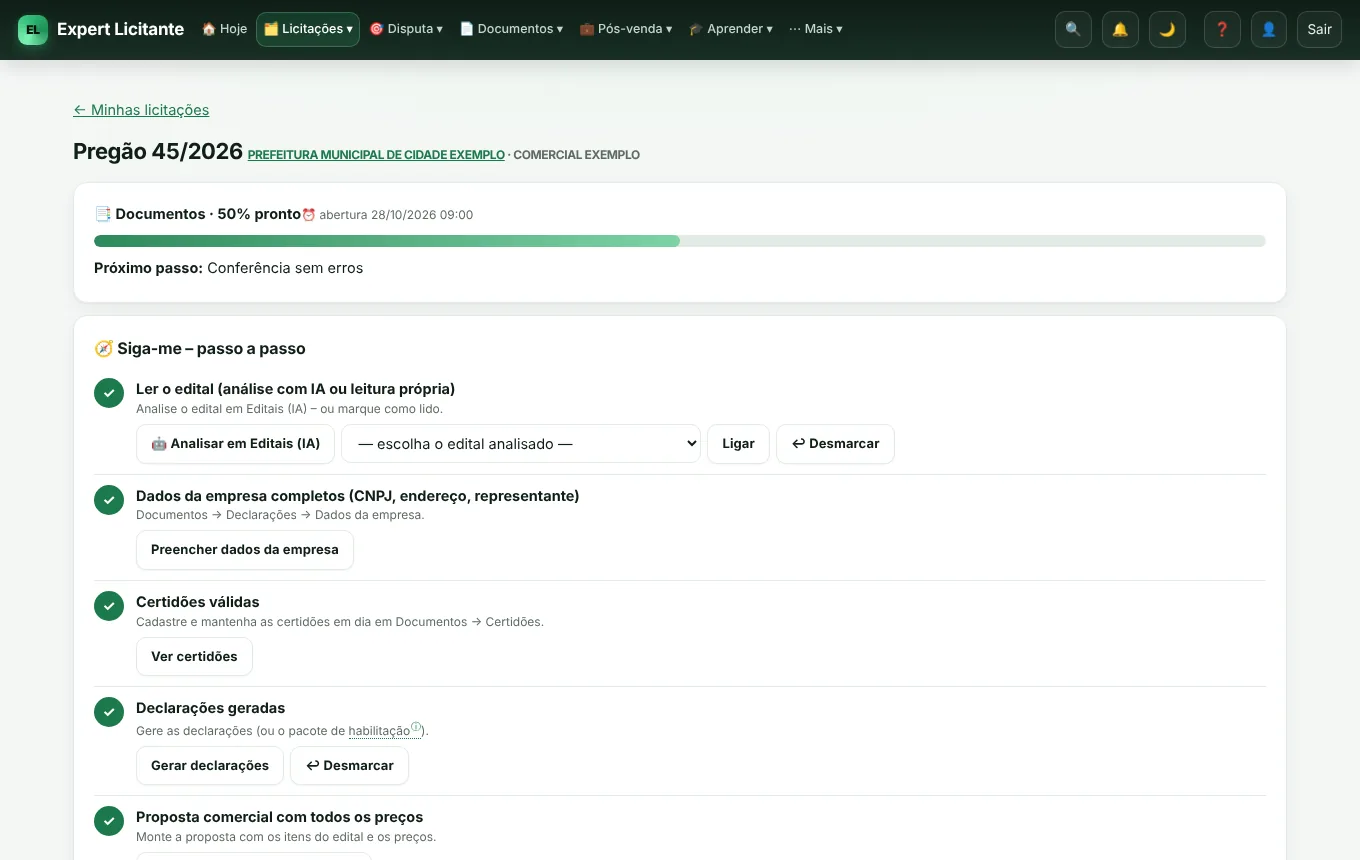Open the search magnifier icon
1360x860 pixels.
[x=1073, y=30]
